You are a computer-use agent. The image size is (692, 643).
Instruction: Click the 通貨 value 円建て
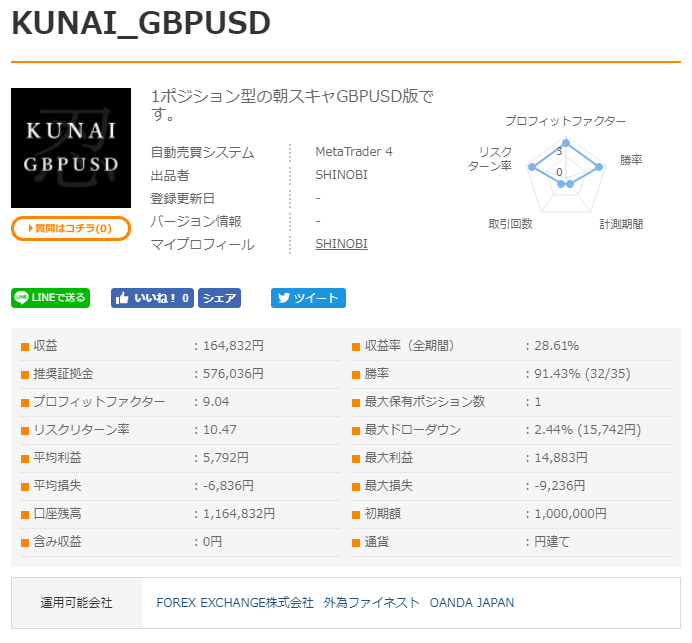552,541
